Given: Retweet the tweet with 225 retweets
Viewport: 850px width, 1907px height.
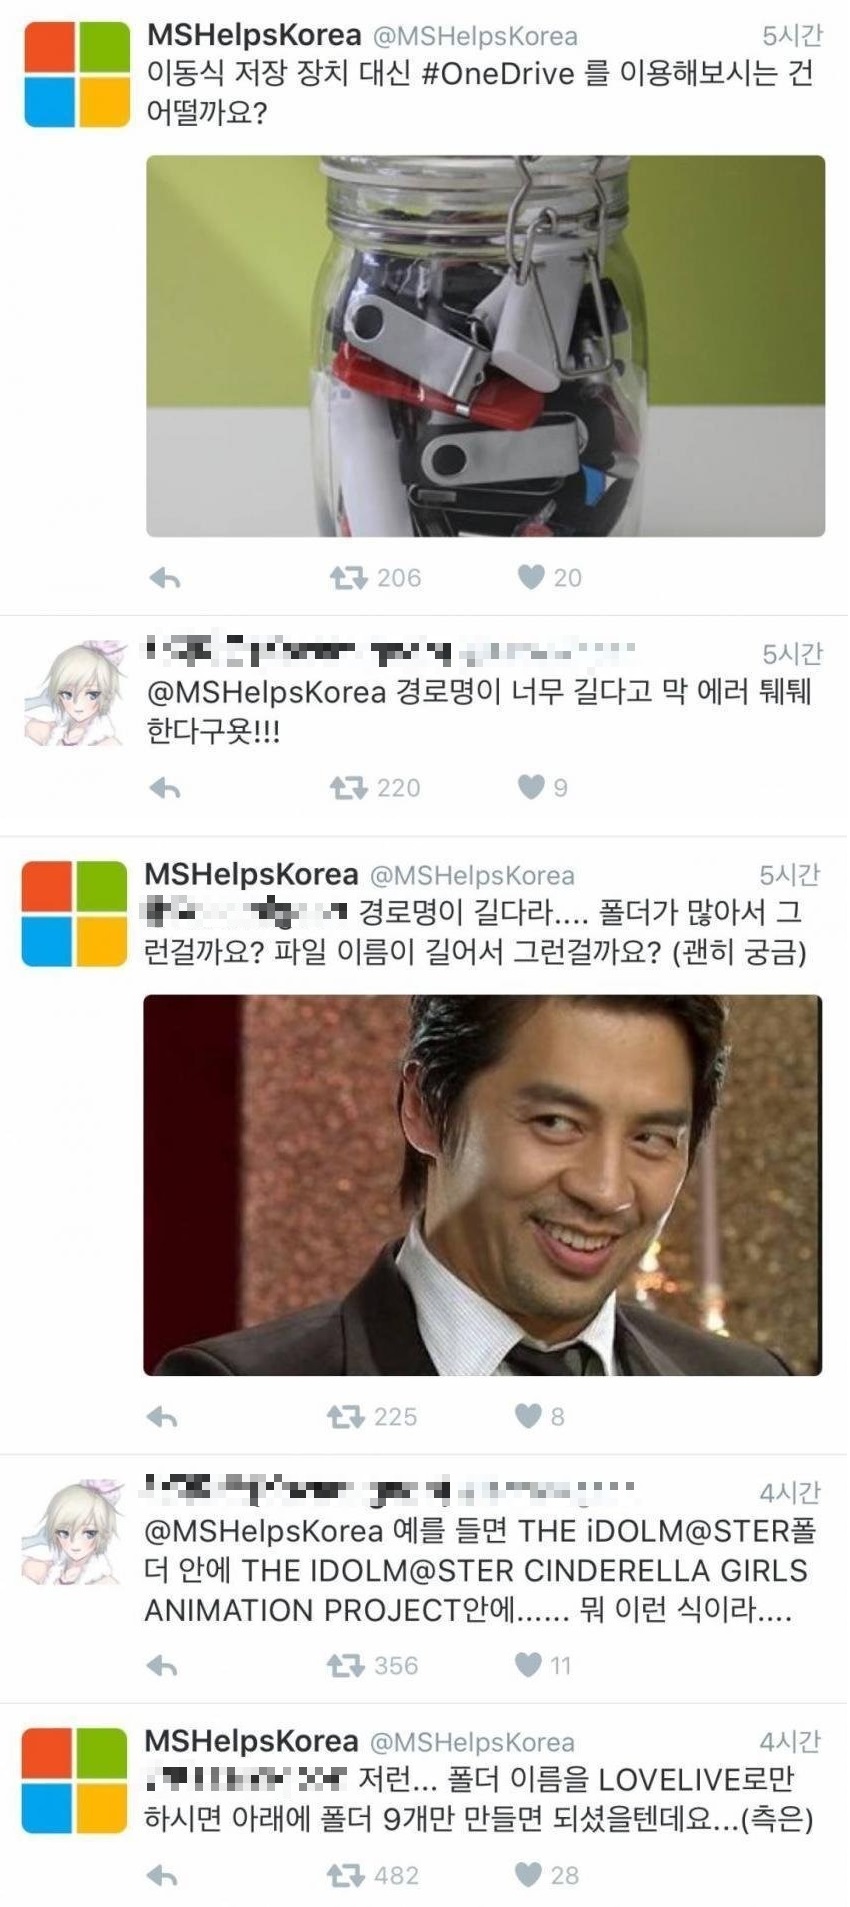Looking at the screenshot, I should coord(346,1416).
